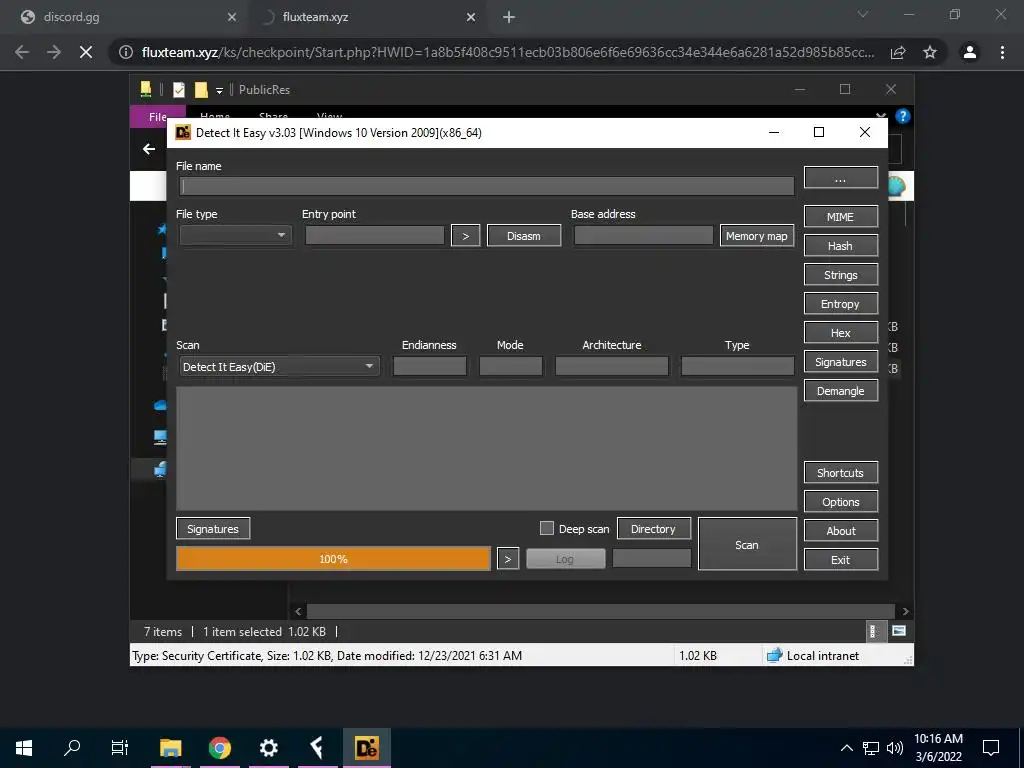Stop loading the fluxteam.xyz page
Screen dimensions: 1024x768
pyautogui.click(x=86, y=52)
